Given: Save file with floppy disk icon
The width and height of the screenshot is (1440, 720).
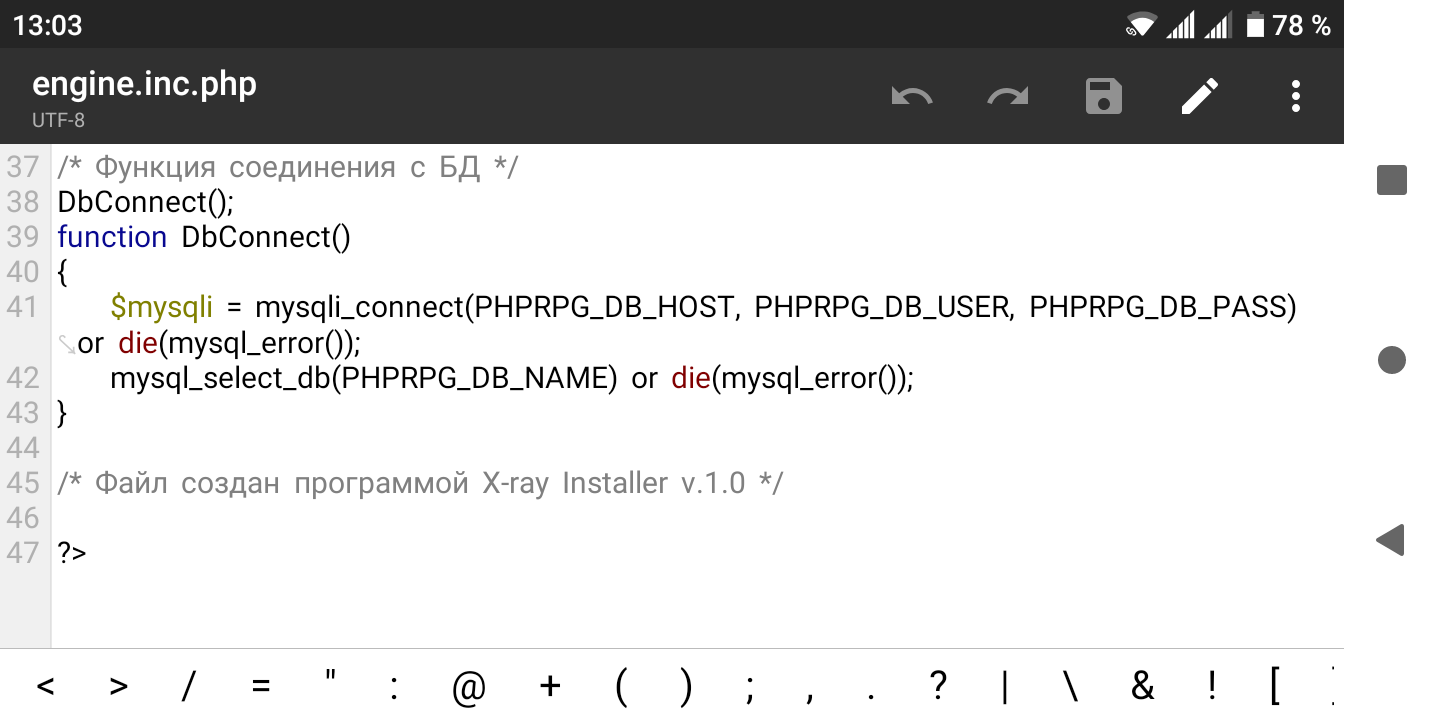Looking at the screenshot, I should pyautogui.click(x=1104, y=96).
